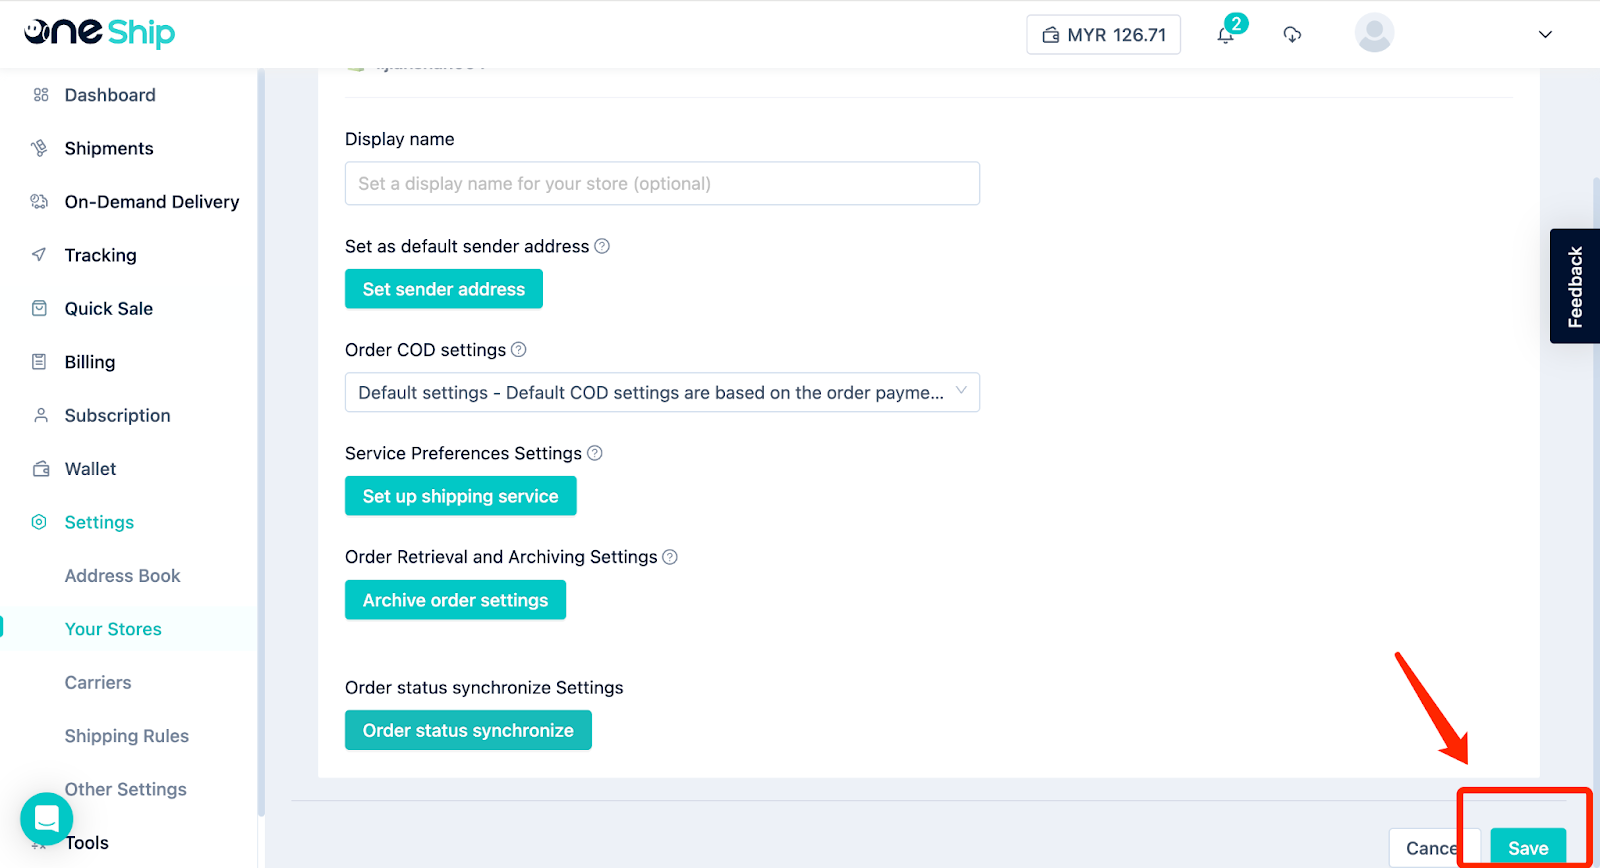
Task: Open the Order COD settings dropdown
Action: [662, 393]
